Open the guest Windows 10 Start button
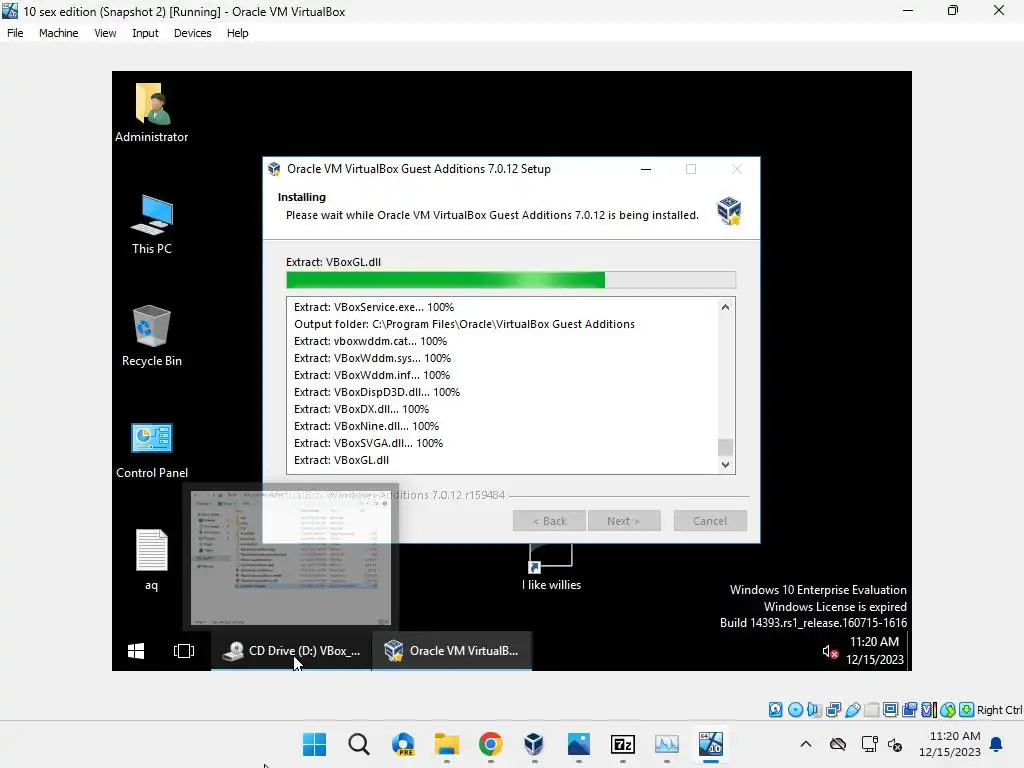The image size is (1024, 768). tap(136, 650)
